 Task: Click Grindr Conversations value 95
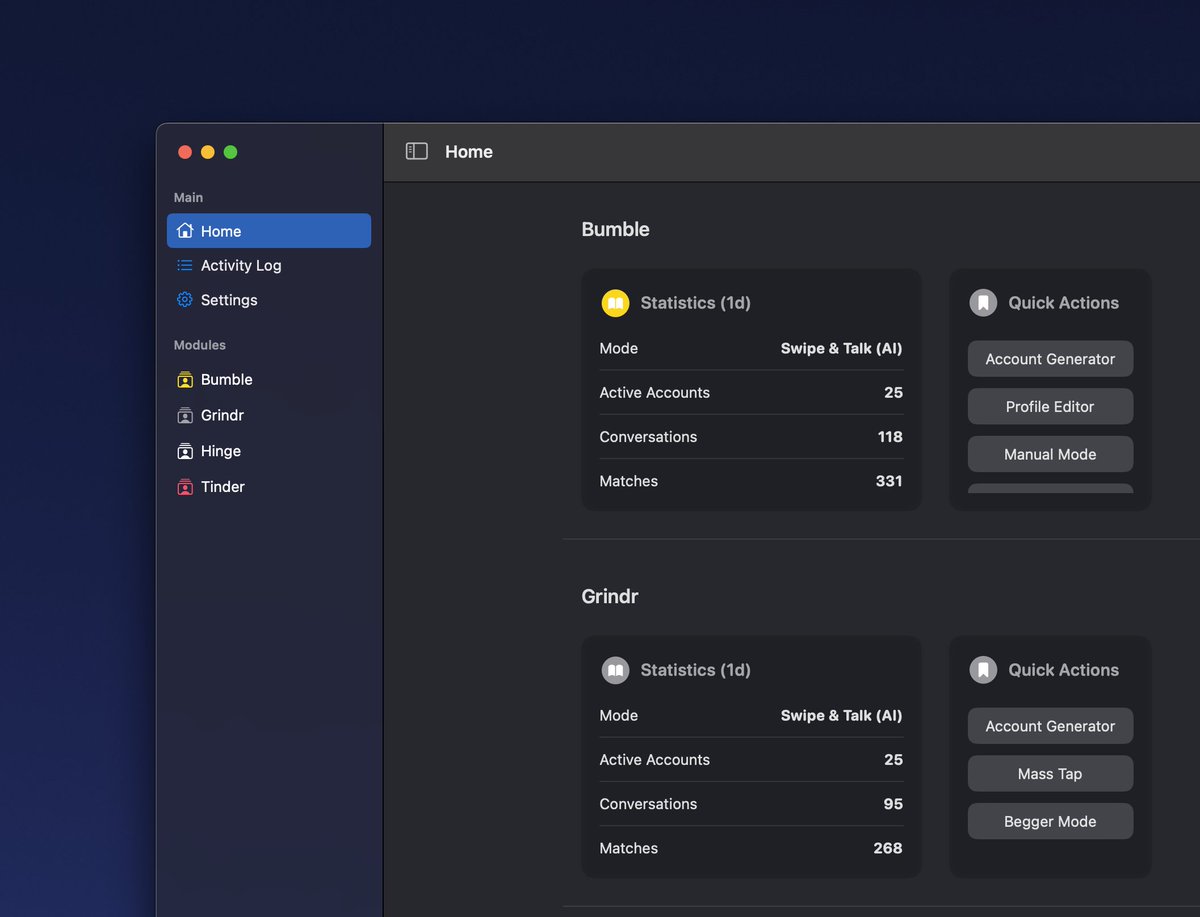pos(893,804)
